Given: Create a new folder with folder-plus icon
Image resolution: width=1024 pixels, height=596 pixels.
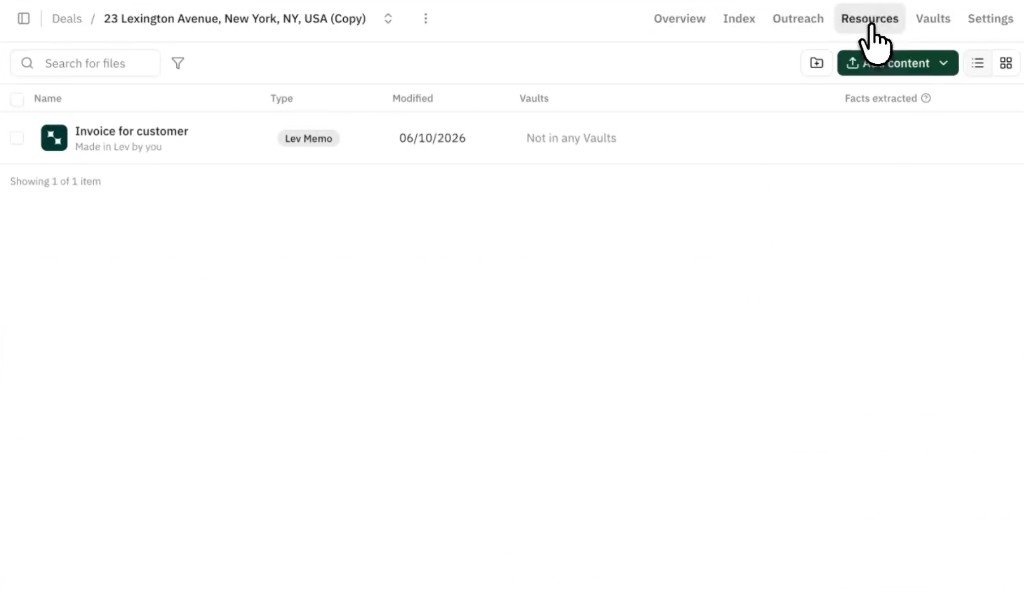Looking at the screenshot, I should tap(816, 63).
